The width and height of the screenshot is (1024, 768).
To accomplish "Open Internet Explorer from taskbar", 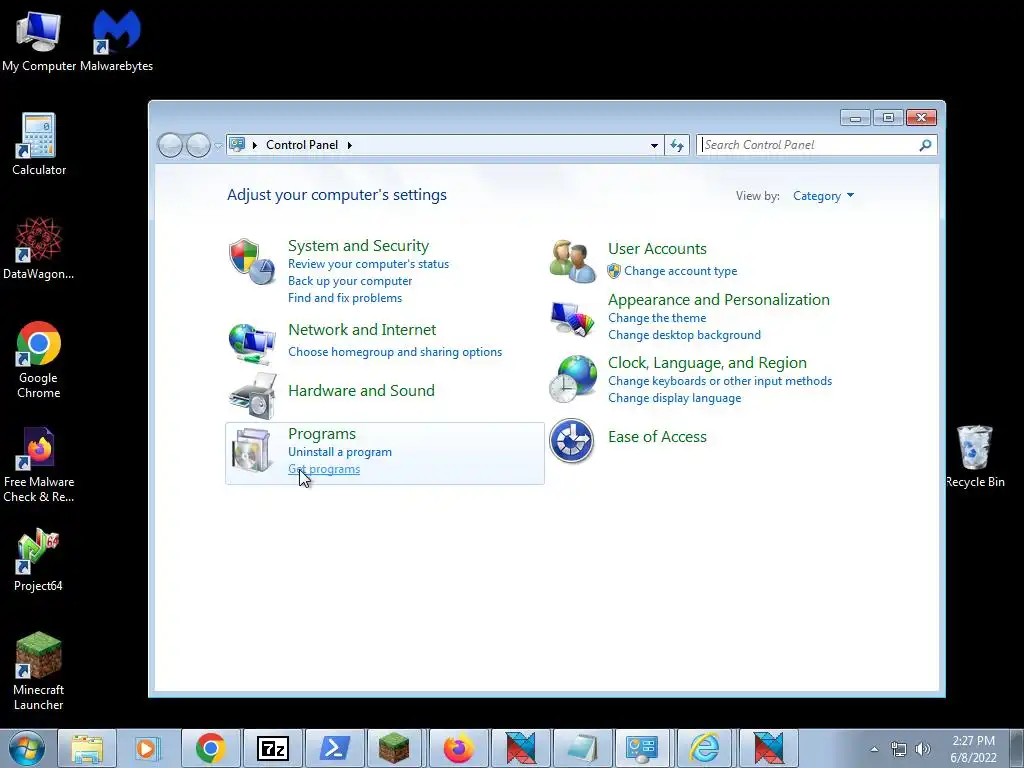I will [704, 748].
